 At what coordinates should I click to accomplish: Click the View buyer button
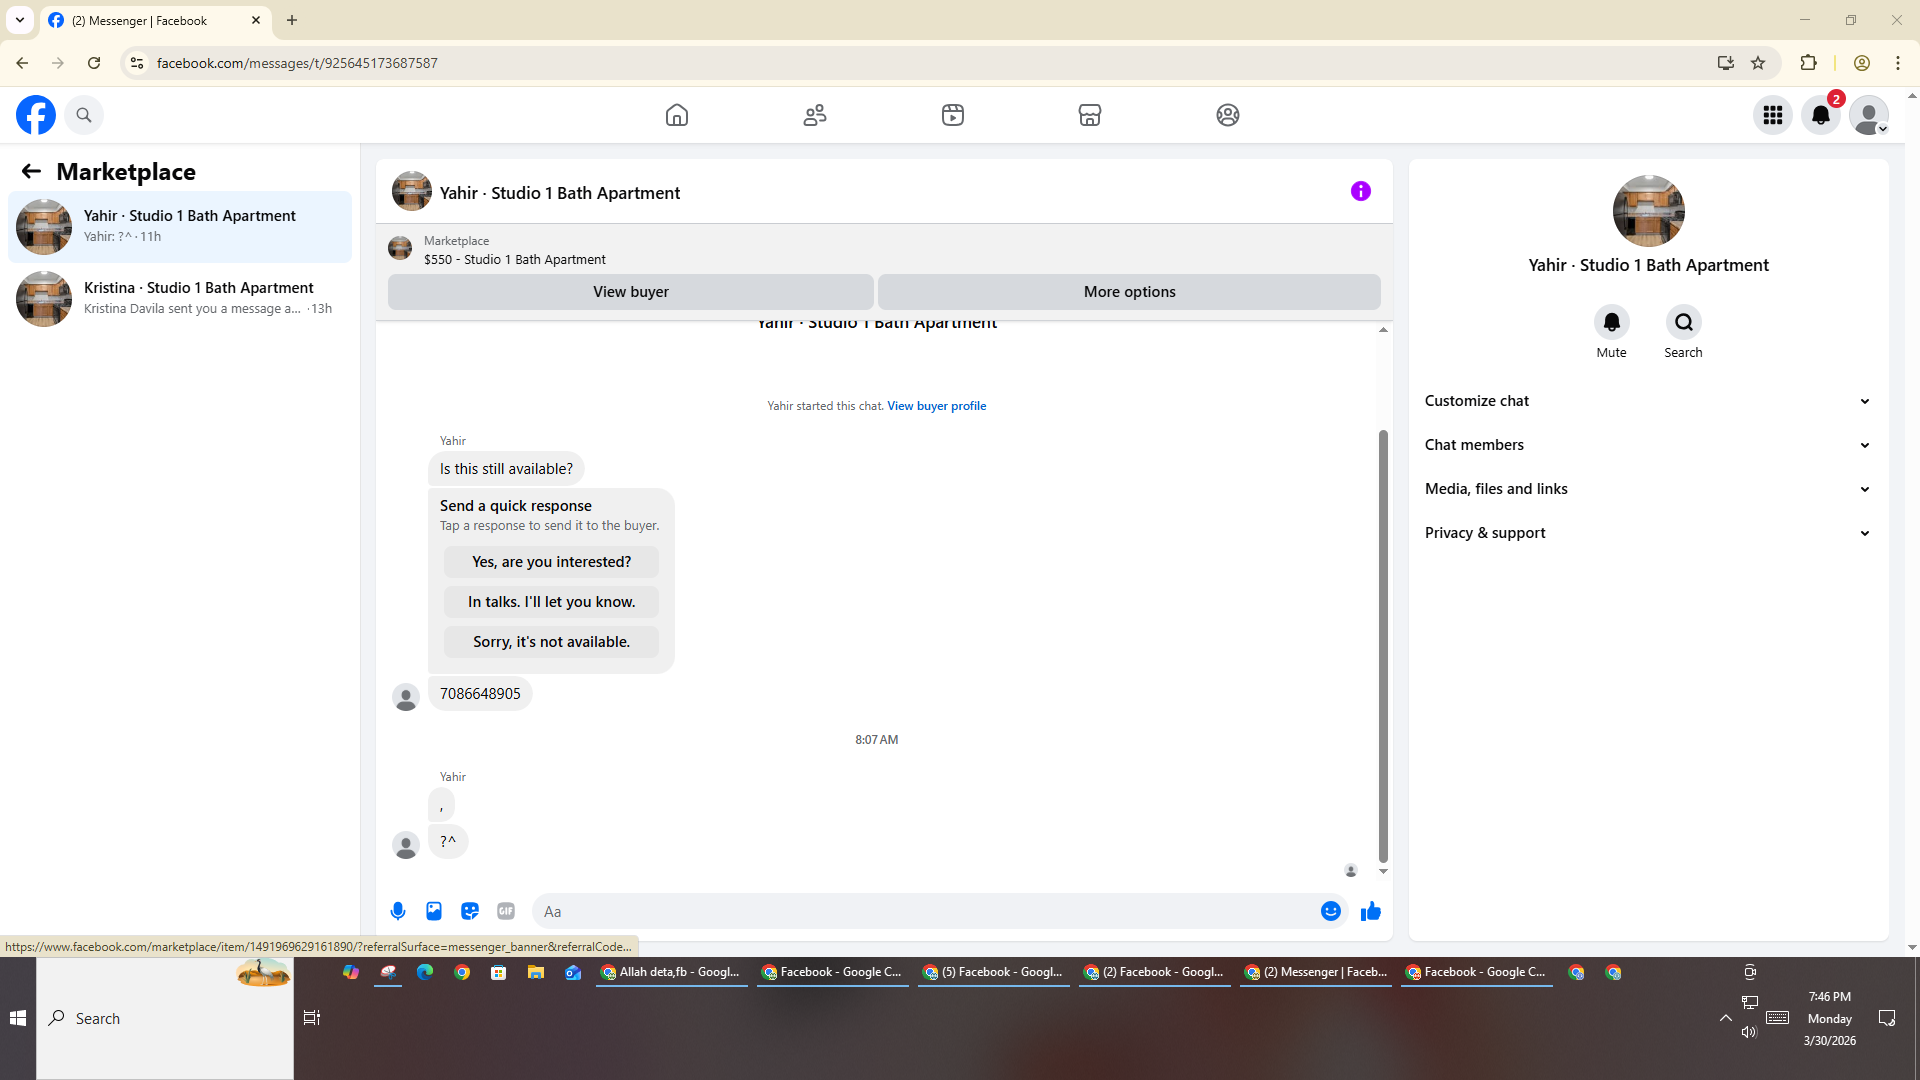click(x=630, y=292)
